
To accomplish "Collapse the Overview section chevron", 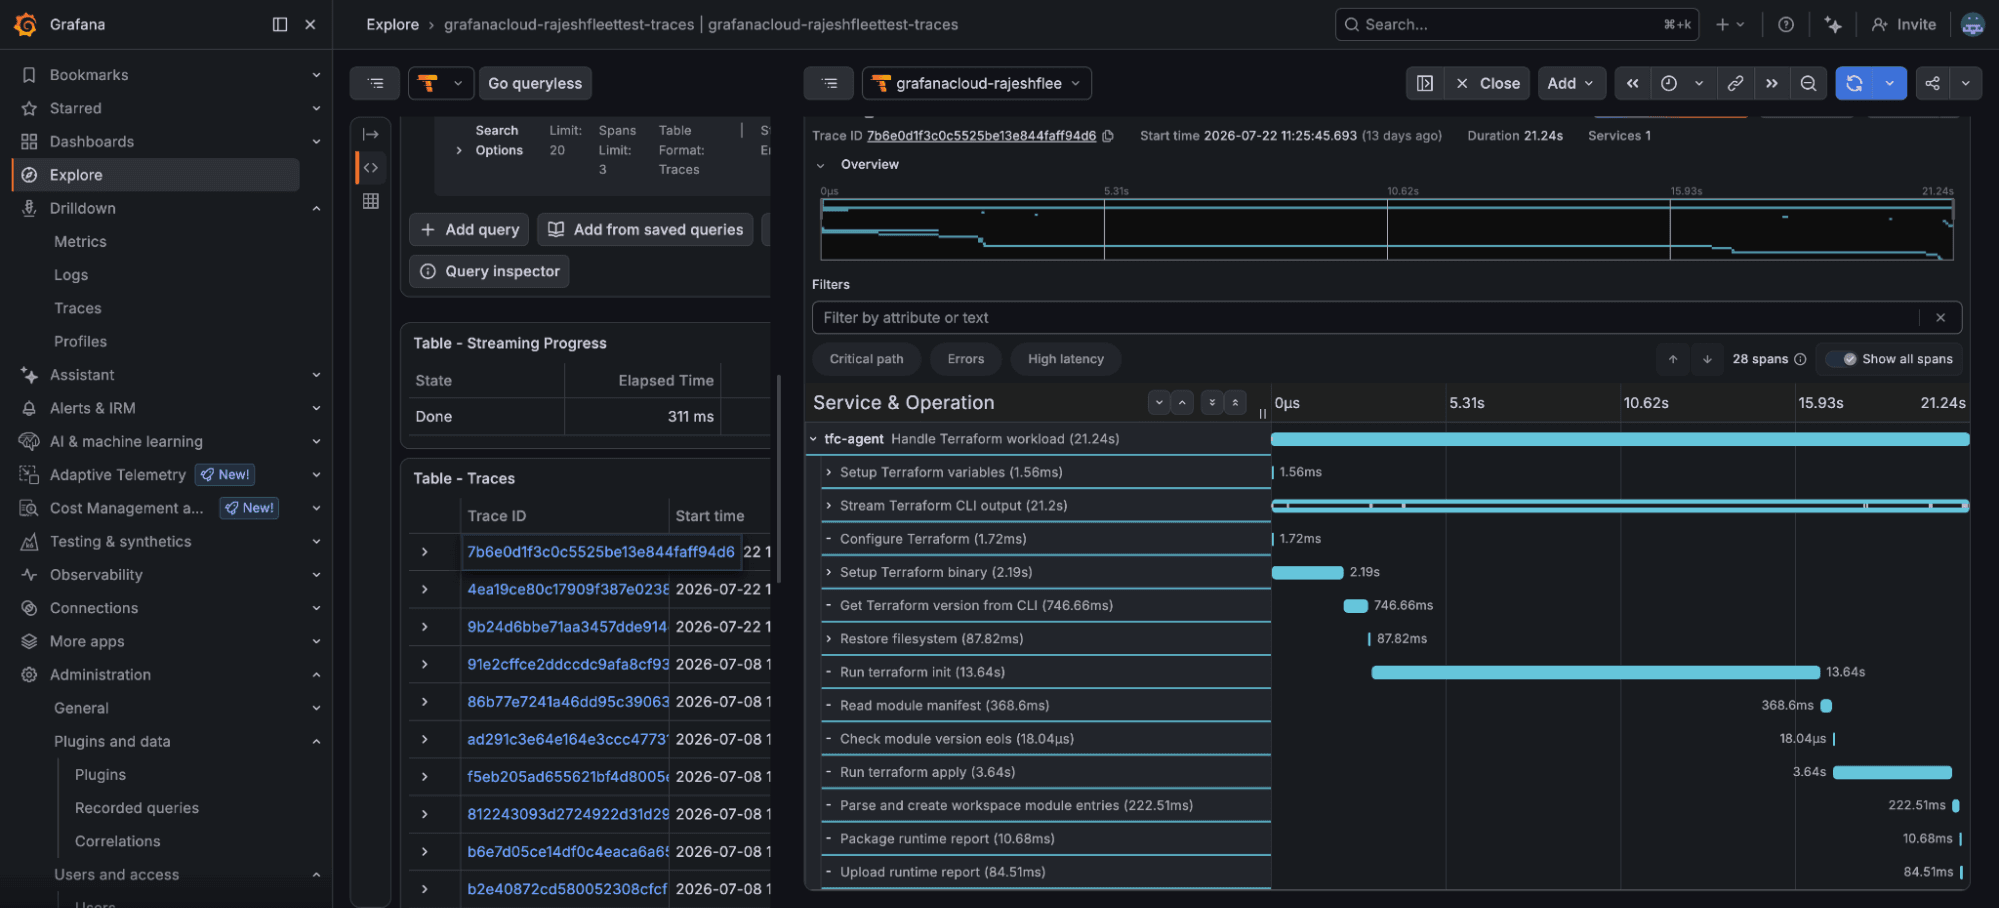I will click(x=820, y=165).
